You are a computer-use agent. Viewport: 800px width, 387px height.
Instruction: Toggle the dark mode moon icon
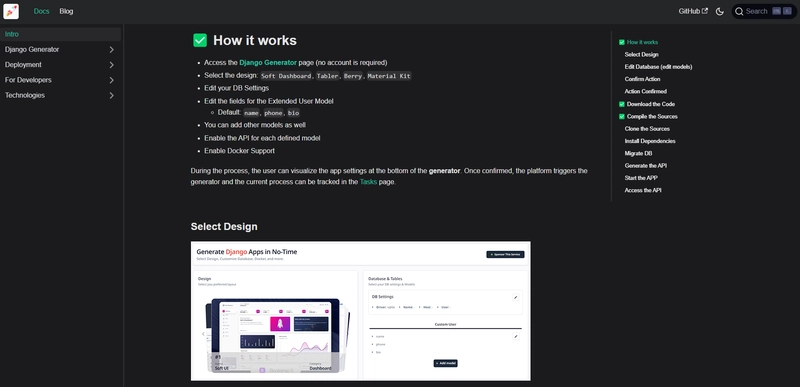tap(720, 11)
